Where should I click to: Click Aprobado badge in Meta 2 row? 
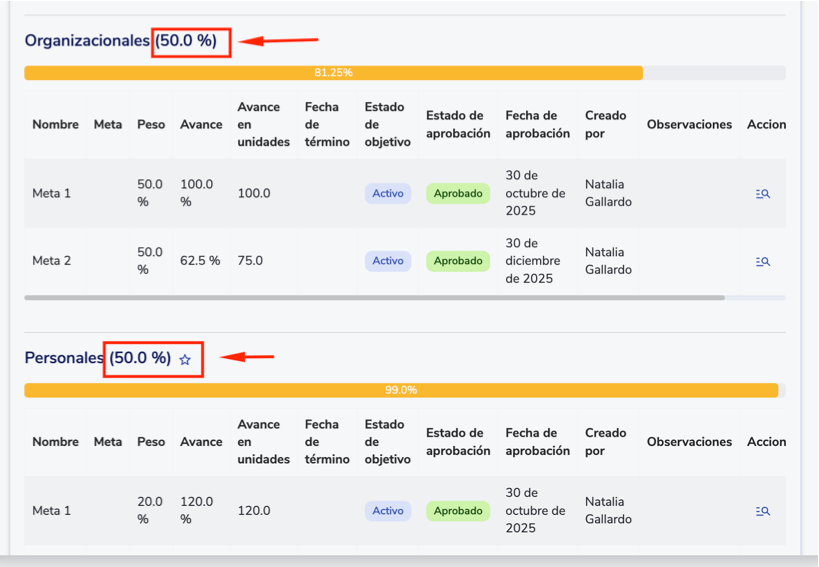[x=458, y=261]
